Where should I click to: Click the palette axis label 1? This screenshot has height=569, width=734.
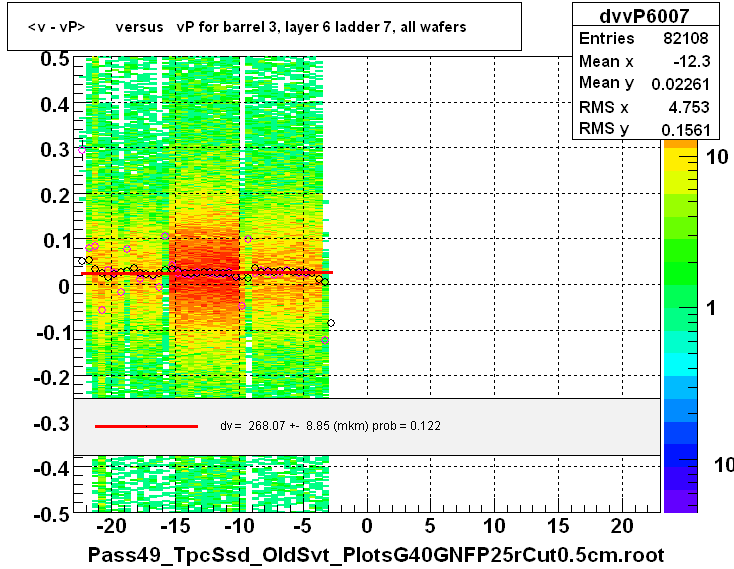tap(711, 308)
